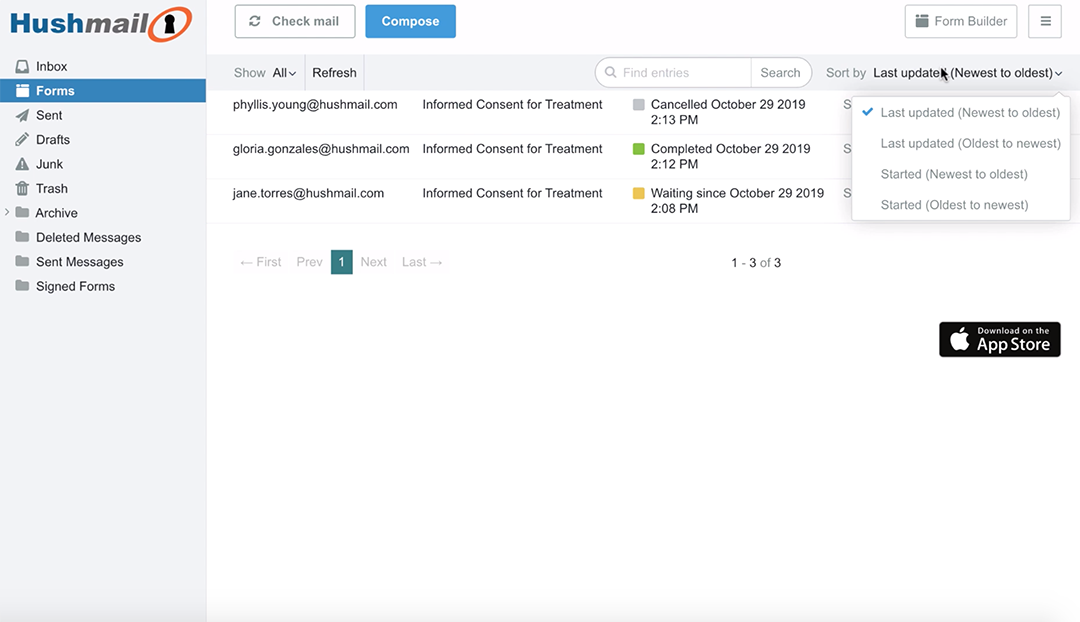This screenshot has height=622, width=1080.
Task: Click the Find entries search field
Action: pyautogui.click(x=682, y=73)
